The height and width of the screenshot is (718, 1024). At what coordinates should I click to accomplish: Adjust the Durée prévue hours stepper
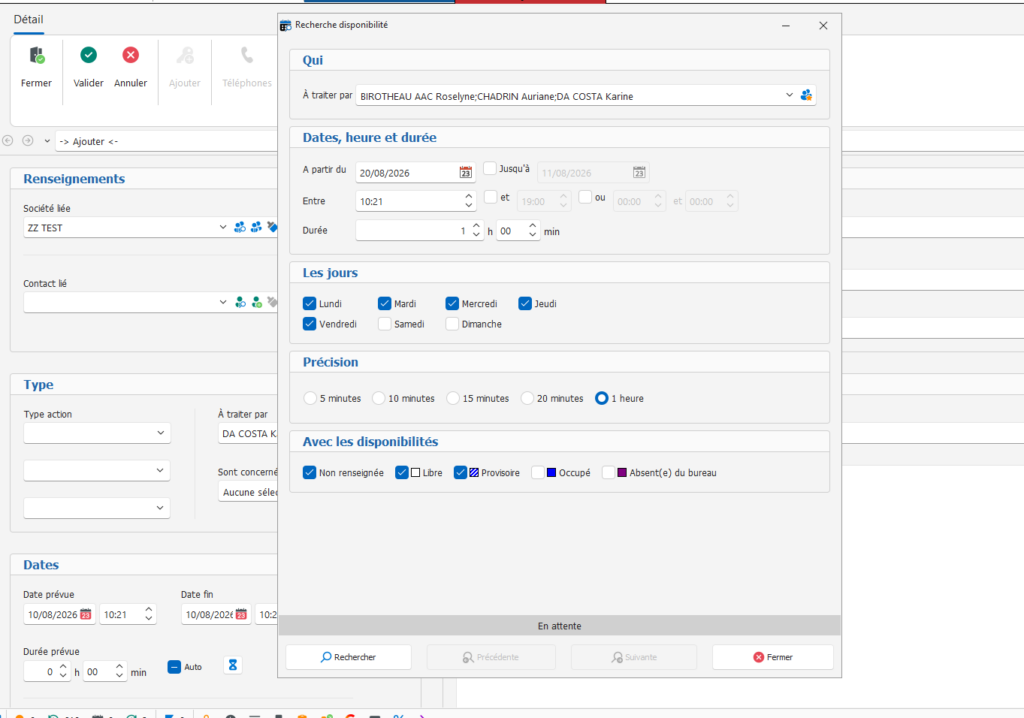[63, 671]
